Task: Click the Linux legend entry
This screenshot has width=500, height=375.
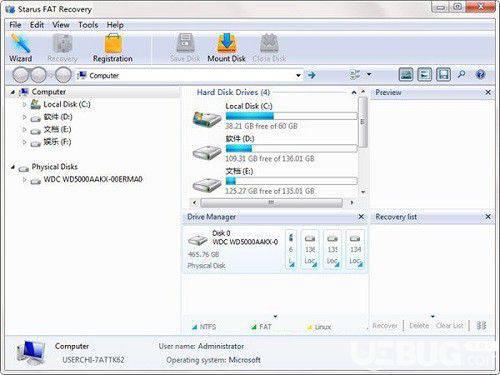Action: (319, 327)
